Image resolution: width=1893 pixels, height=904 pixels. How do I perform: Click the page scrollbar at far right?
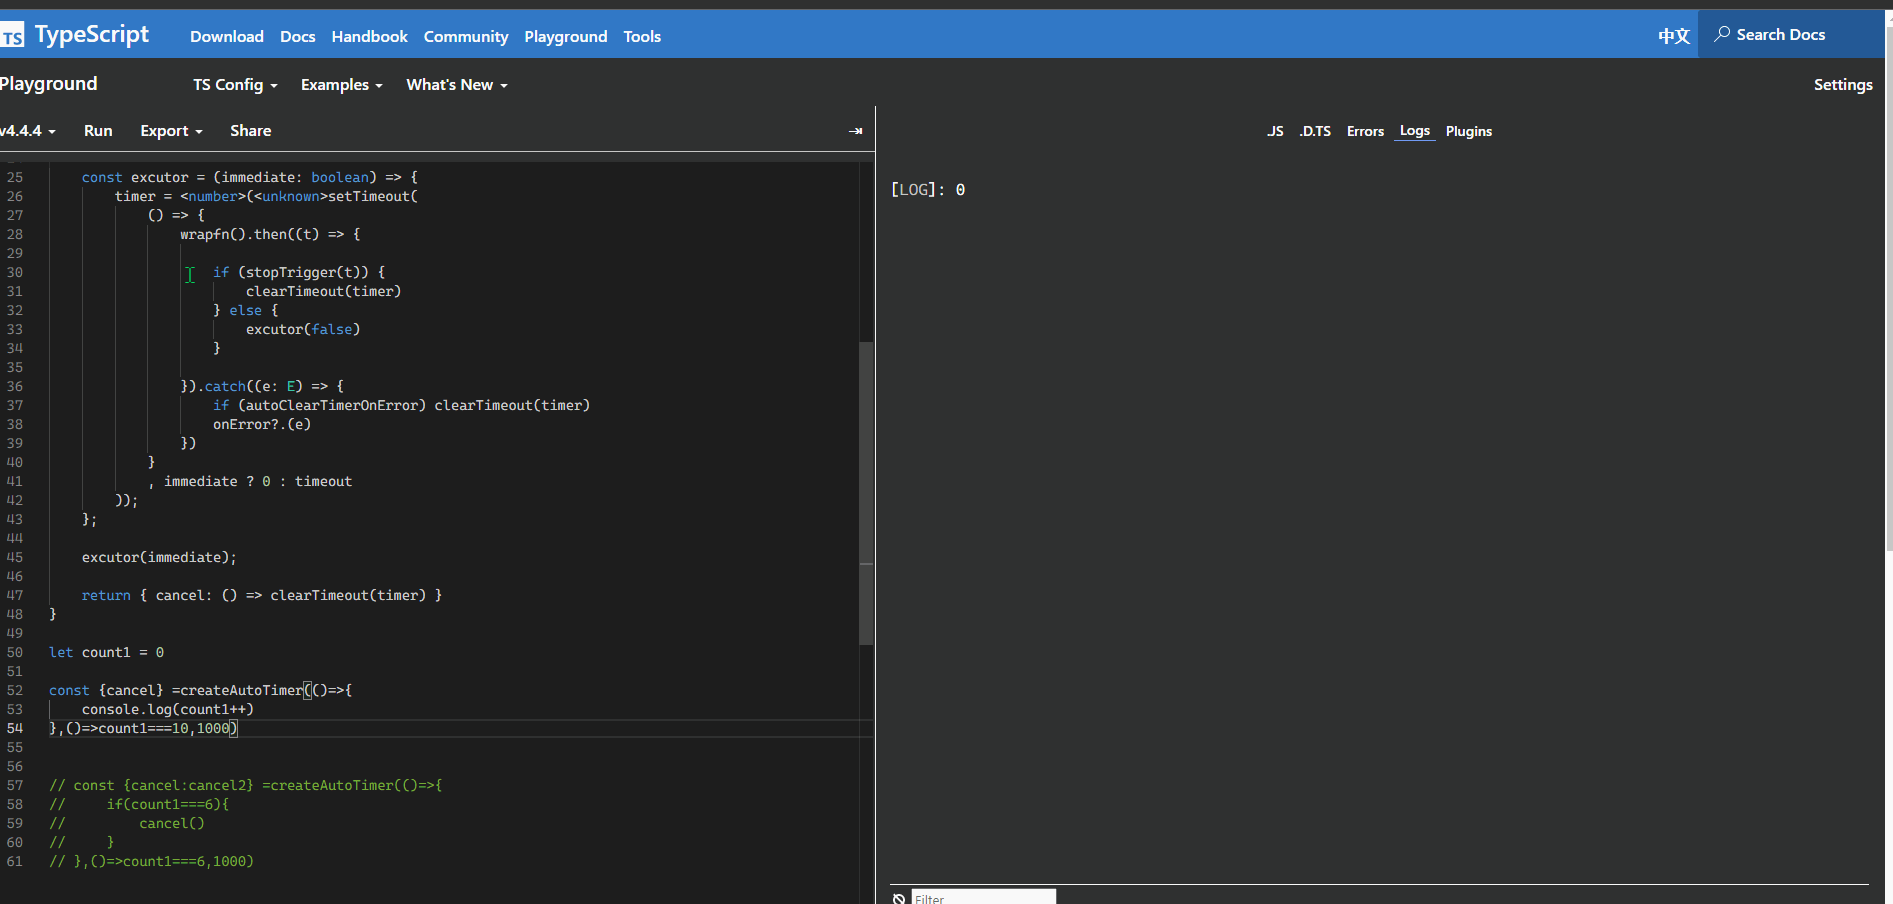click(x=1889, y=290)
